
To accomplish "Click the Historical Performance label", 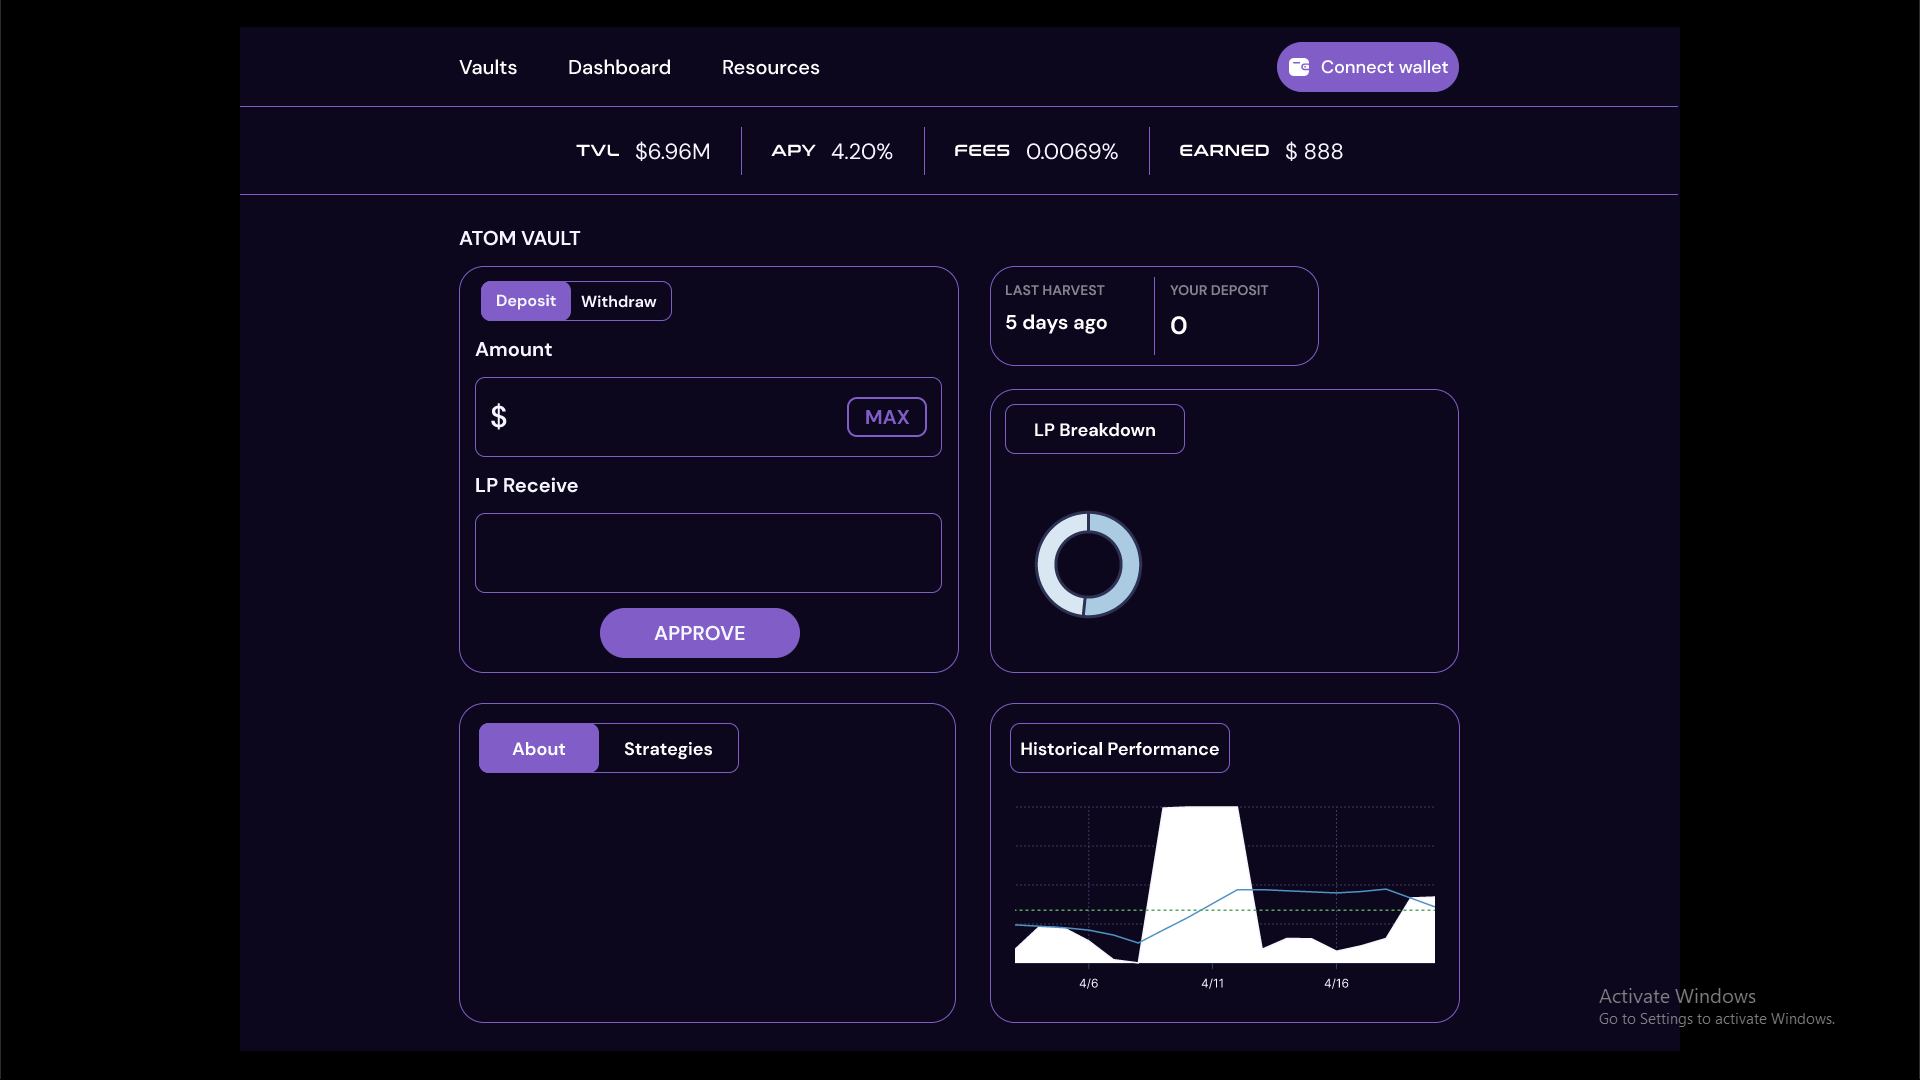I will [1119, 749].
